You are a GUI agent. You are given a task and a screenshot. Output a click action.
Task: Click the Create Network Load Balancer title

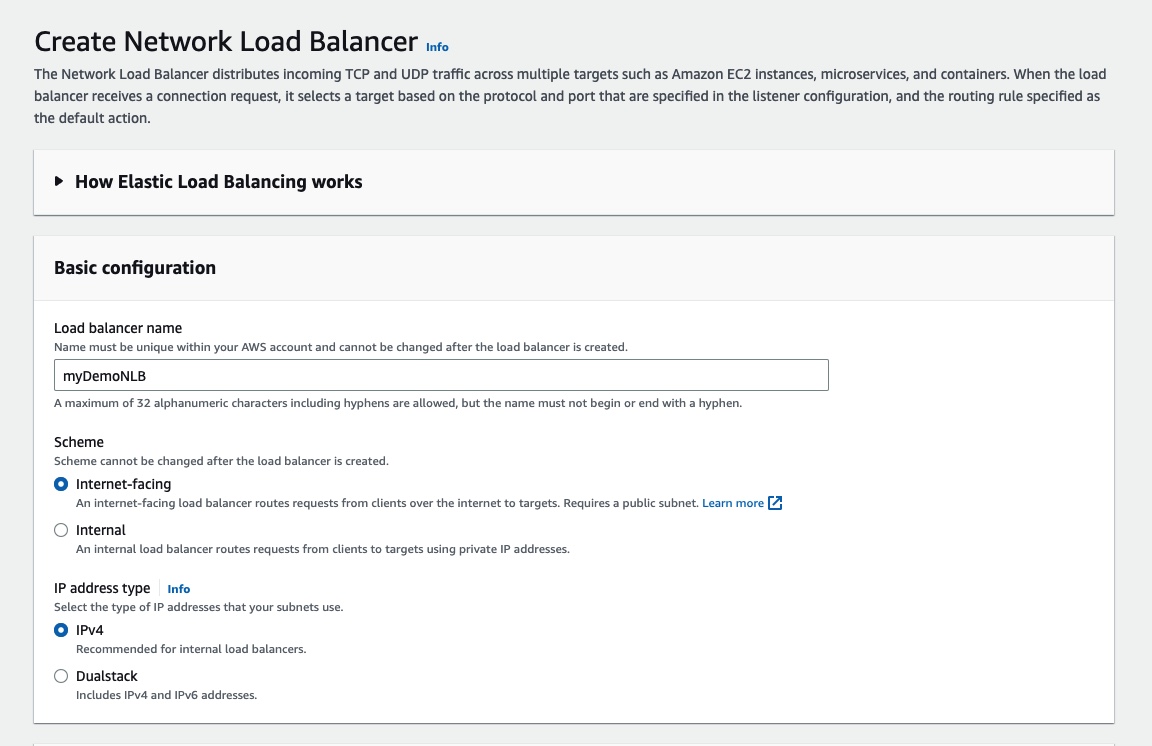point(226,41)
